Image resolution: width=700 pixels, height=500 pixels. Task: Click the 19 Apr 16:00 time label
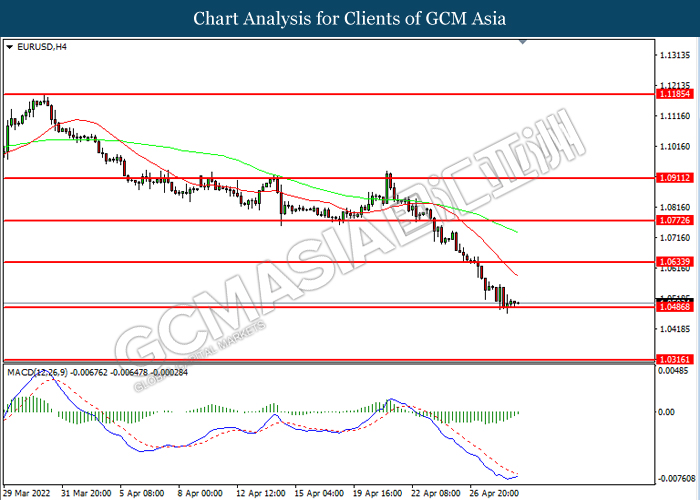point(378,493)
